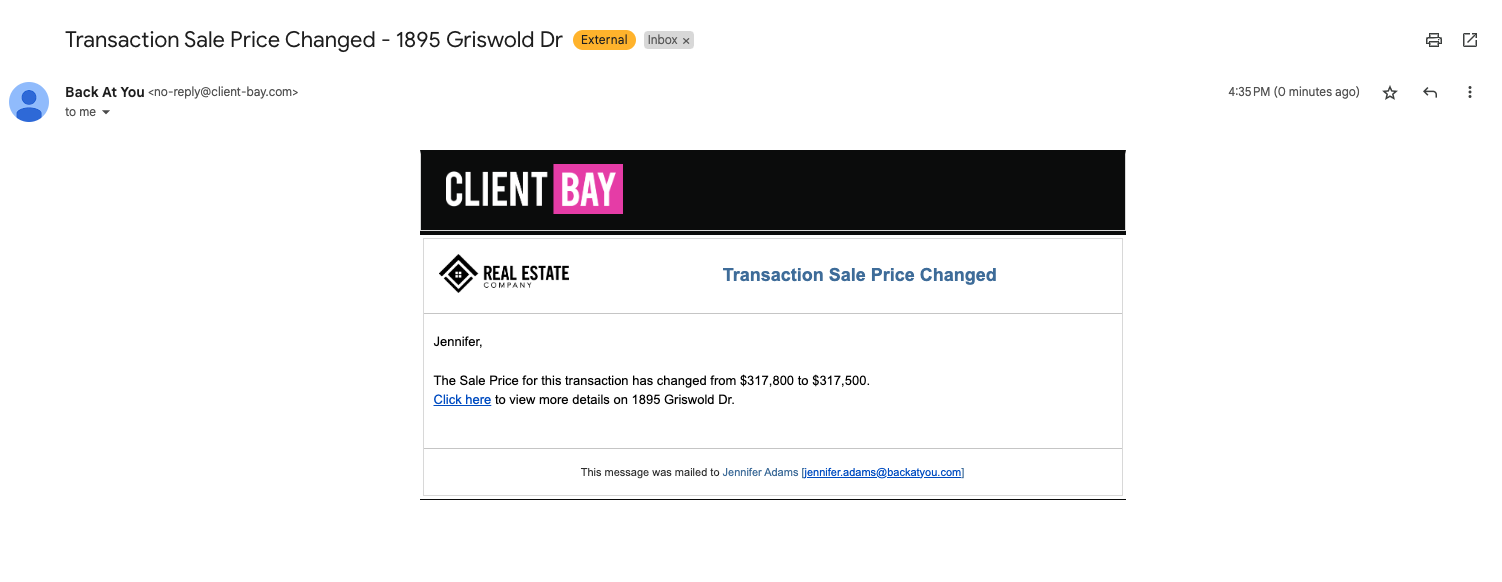
Task: Reply using the arrow icon
Action: click(1430, 92)
